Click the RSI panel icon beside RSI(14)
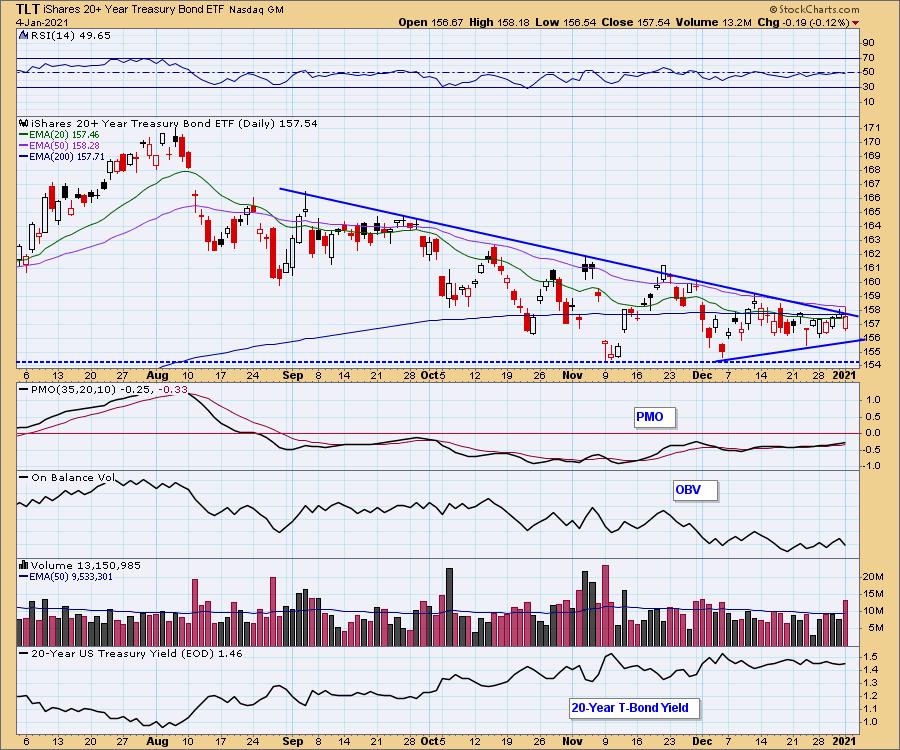 pos(24,35)
